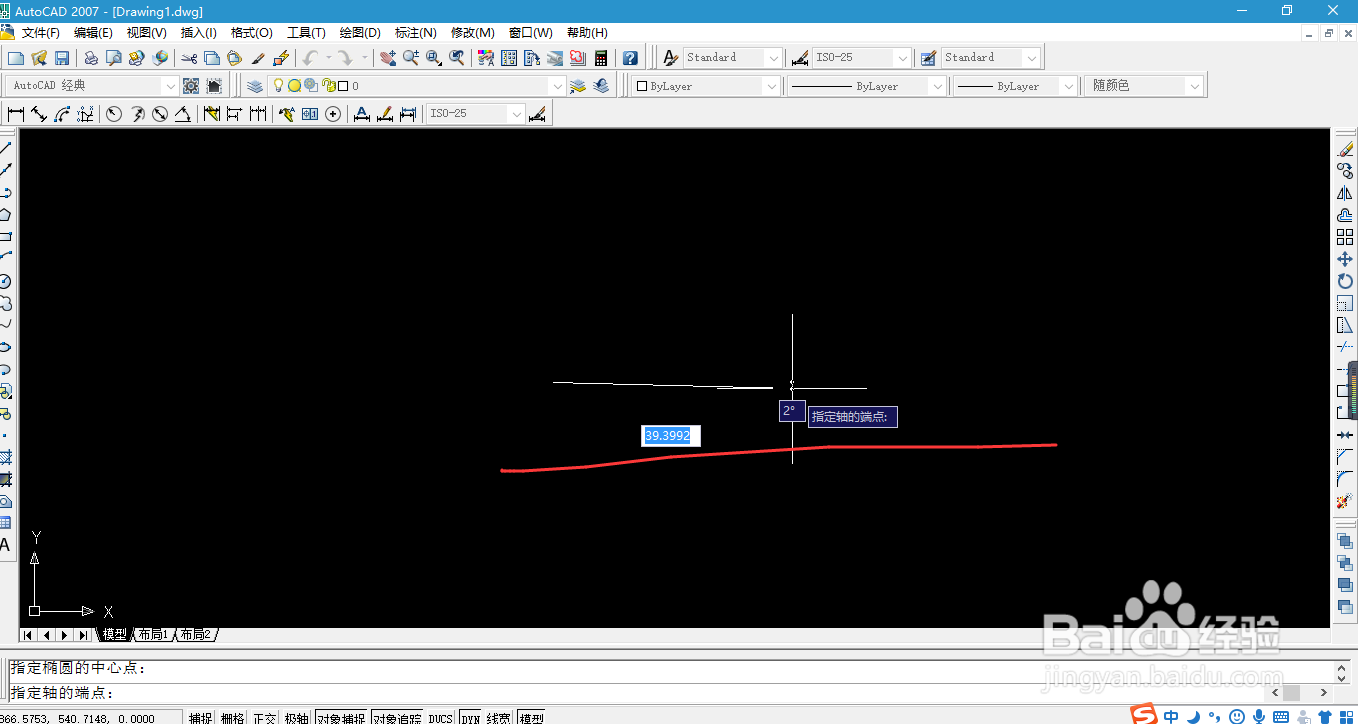Click the Center Mark dimension icon

[334, 114]
